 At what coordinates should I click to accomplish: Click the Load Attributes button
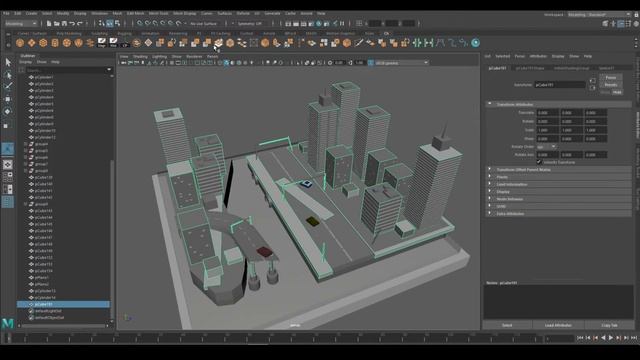[x=558, y=325]
